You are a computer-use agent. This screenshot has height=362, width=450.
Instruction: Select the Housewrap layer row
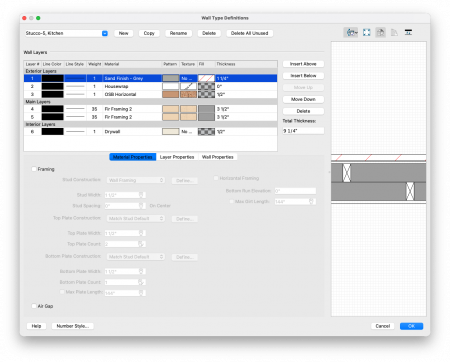pos(150,86)
